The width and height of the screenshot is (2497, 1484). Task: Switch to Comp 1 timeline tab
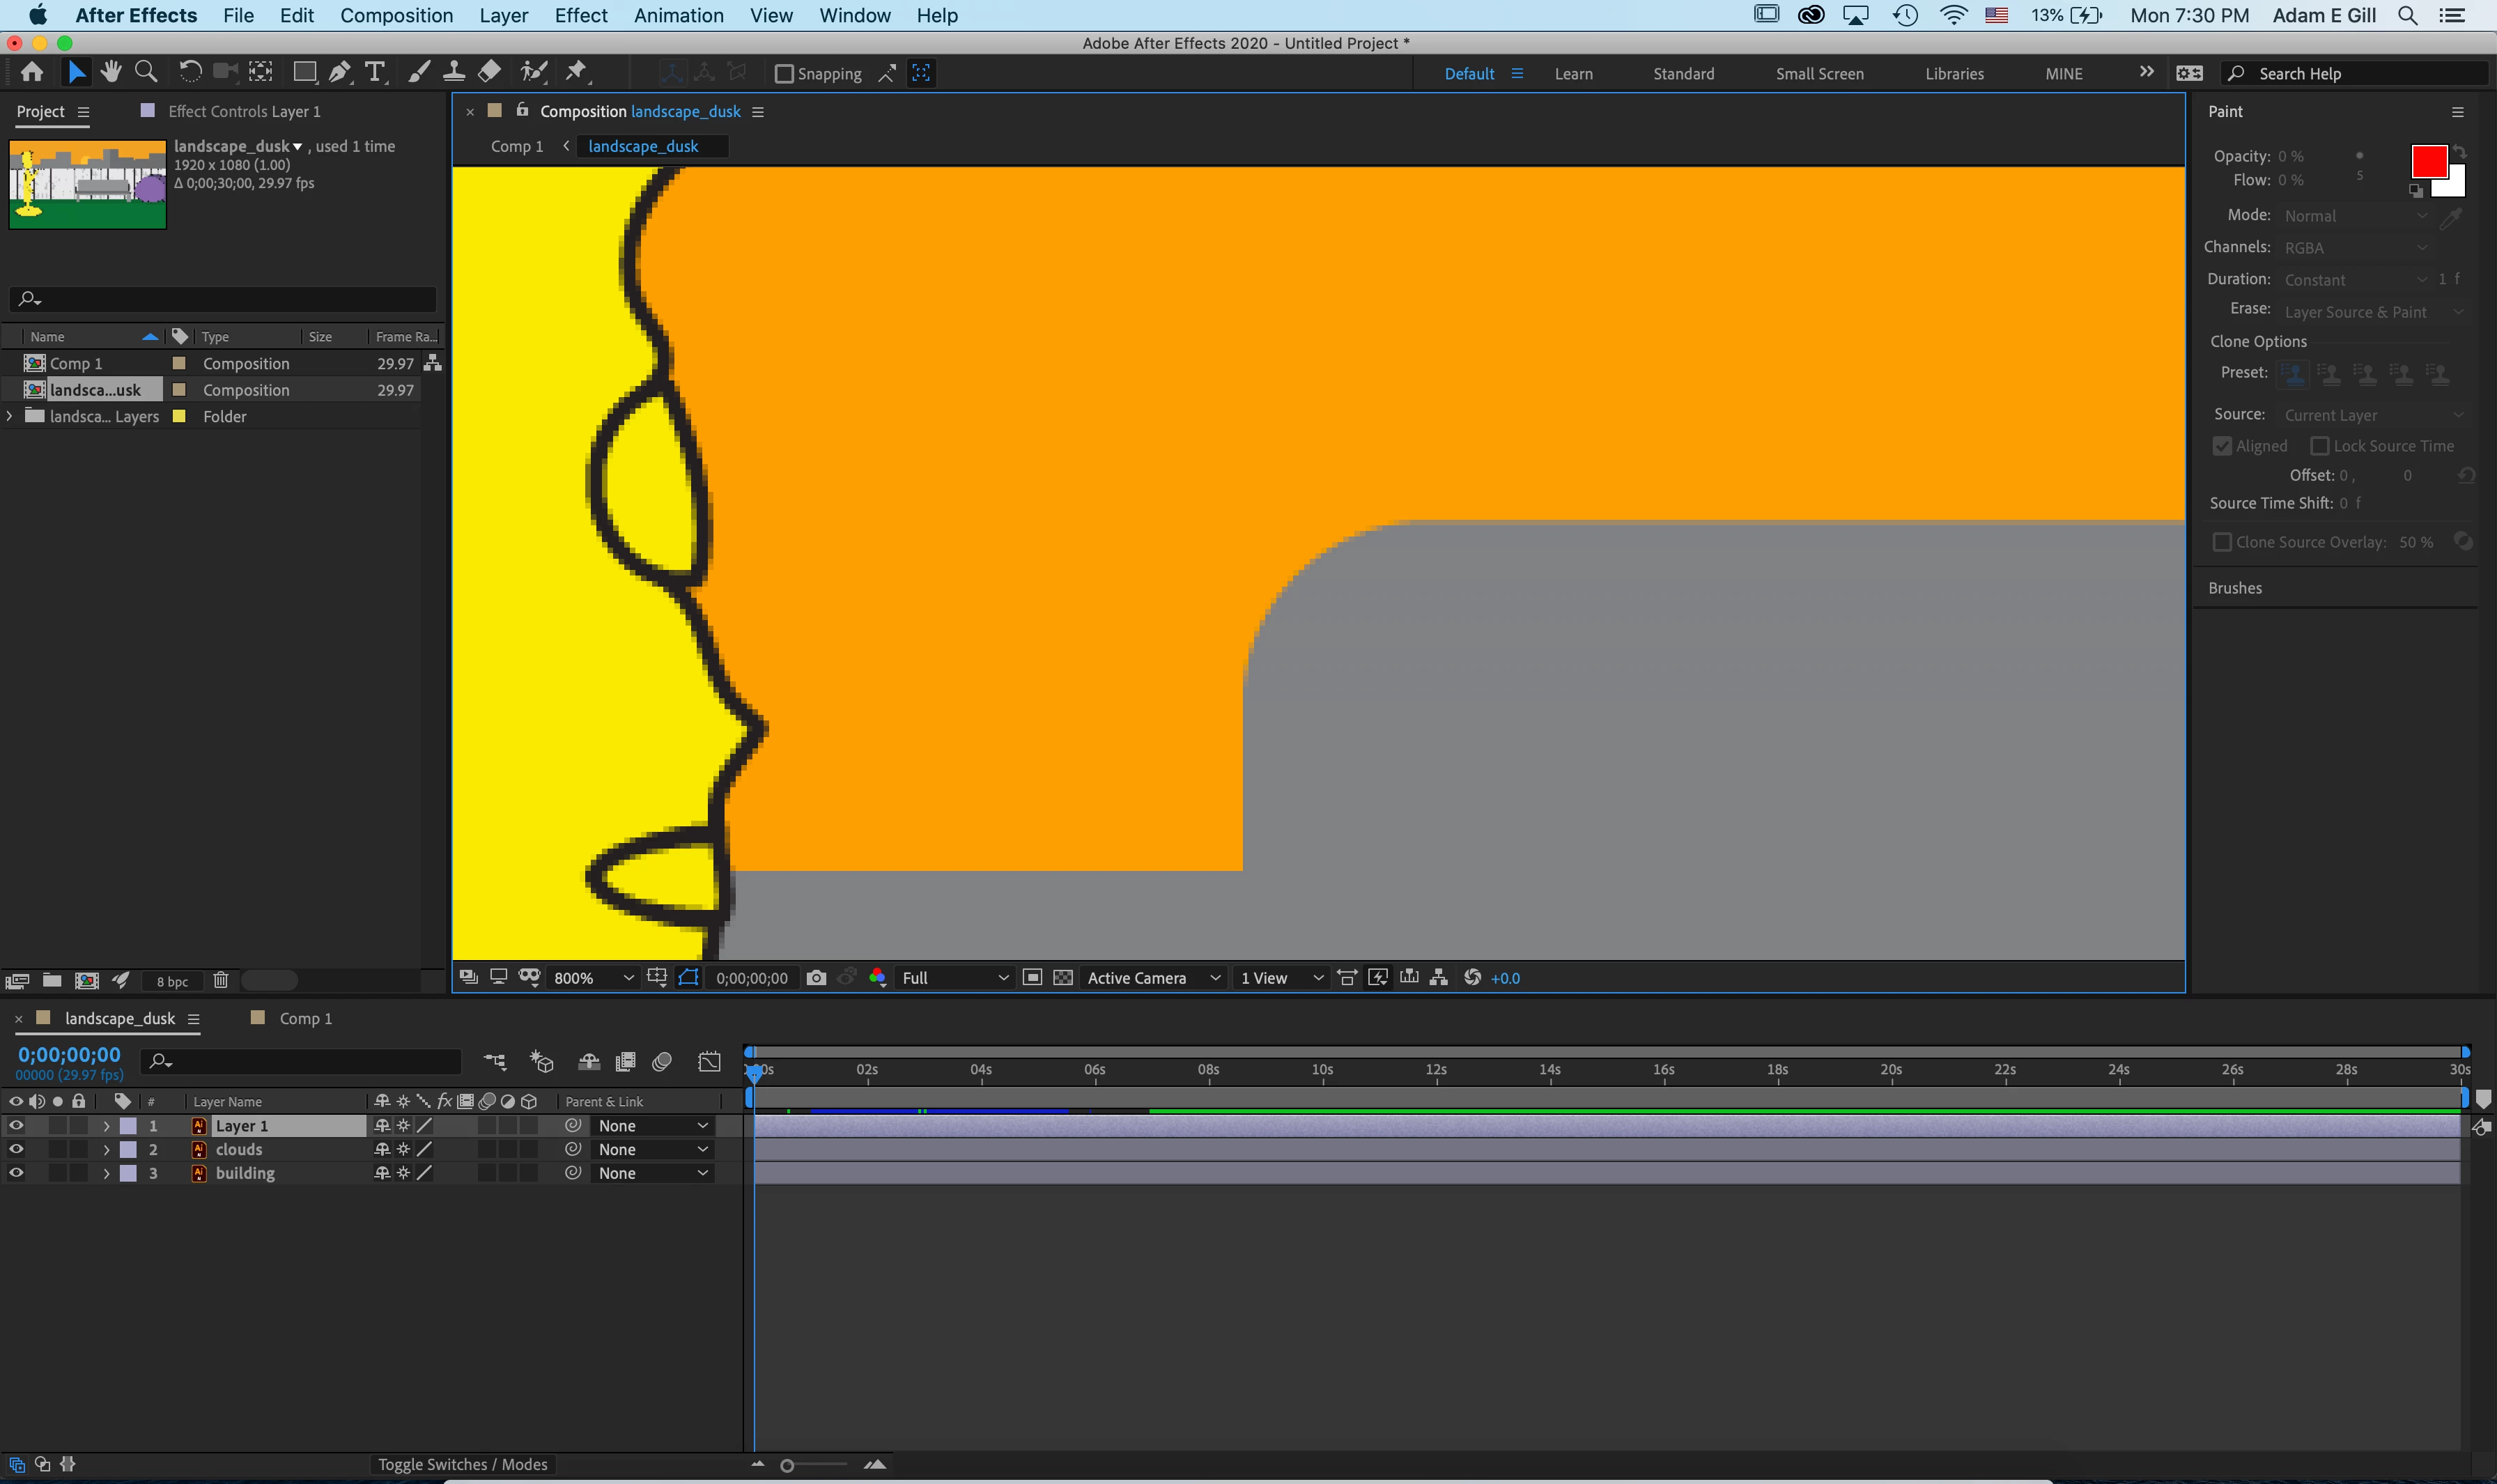point(304,1018)
